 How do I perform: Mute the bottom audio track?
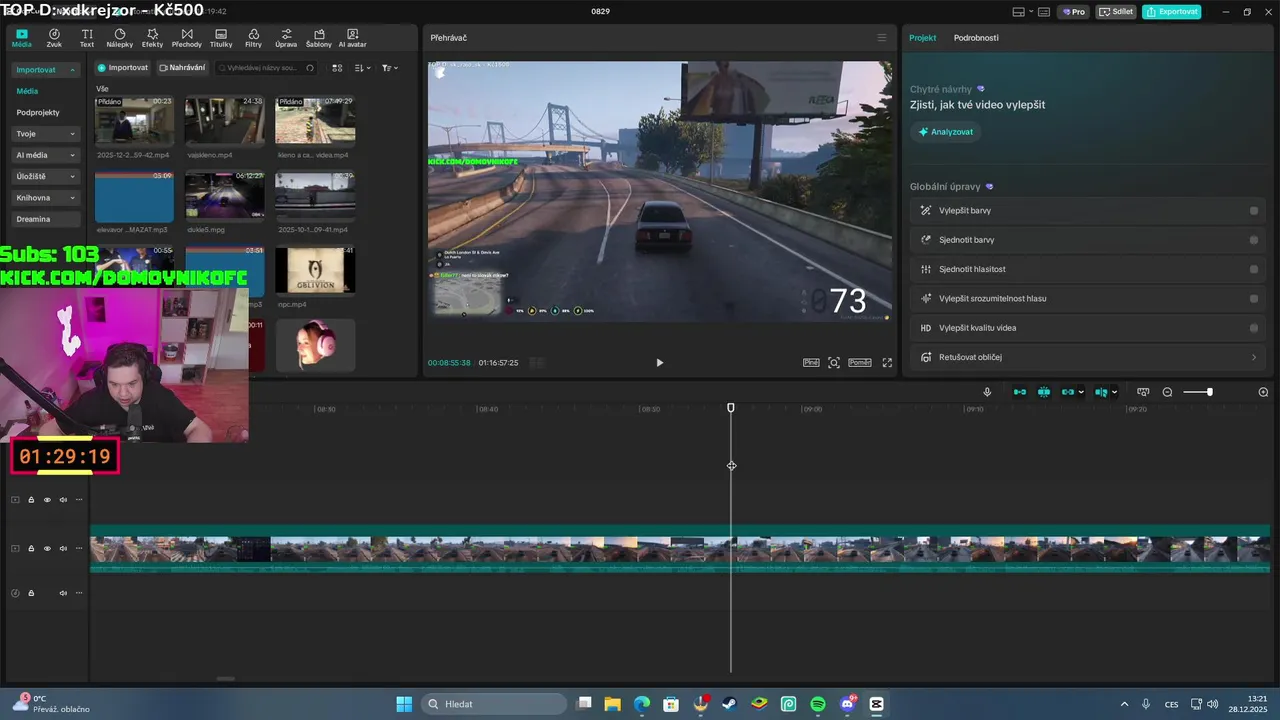(x=63, y=593)
